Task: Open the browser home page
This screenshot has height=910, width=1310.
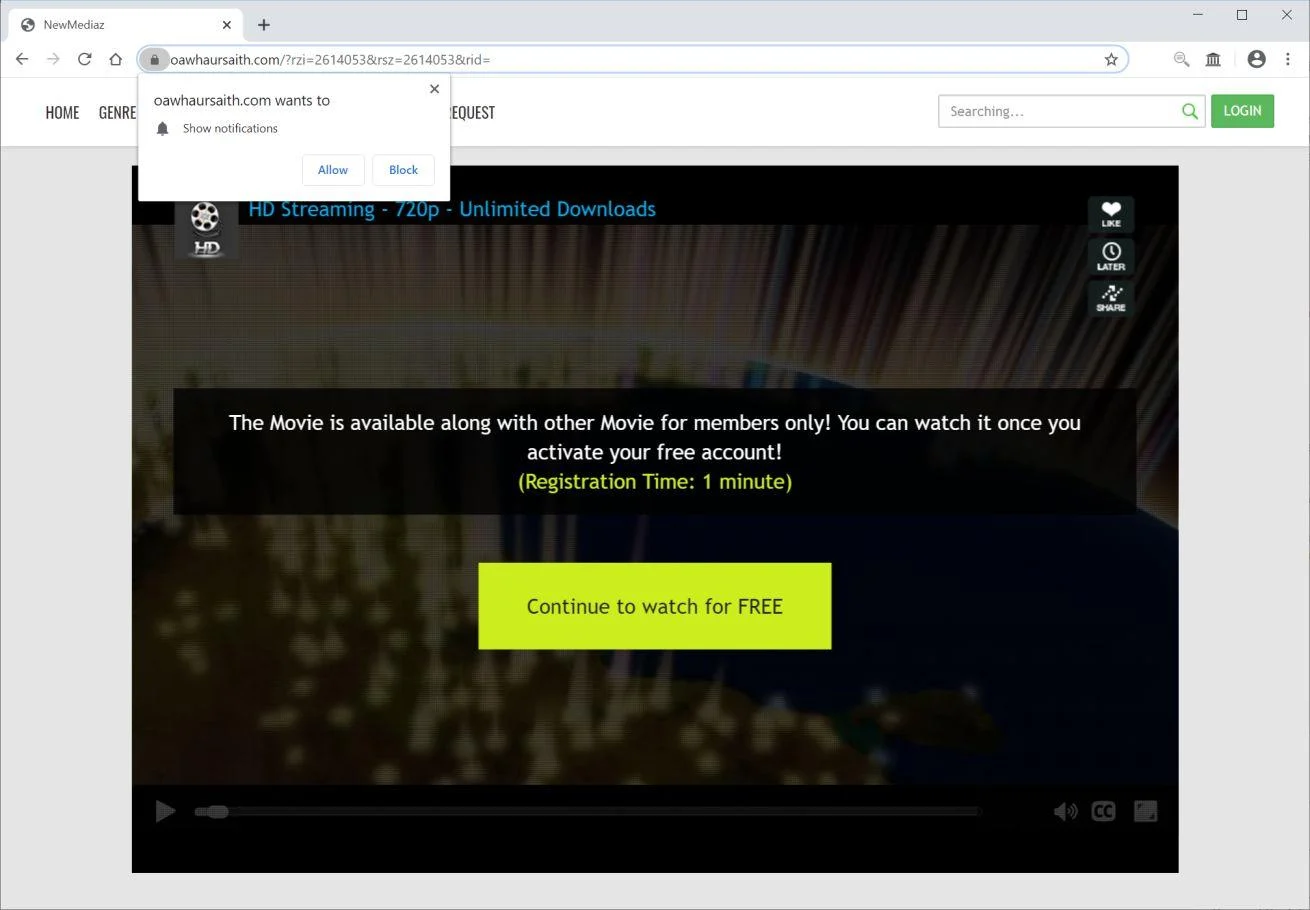Action: coord(116,59)
